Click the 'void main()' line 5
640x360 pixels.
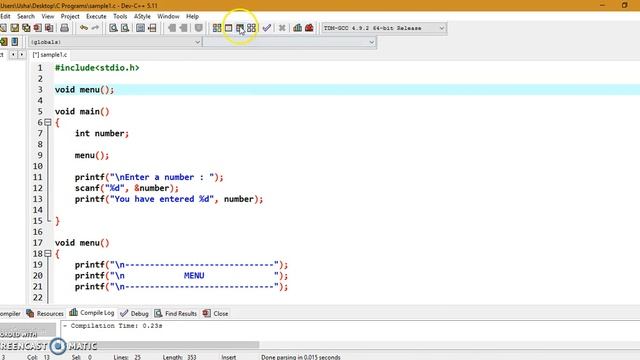[x=82, y=111]
